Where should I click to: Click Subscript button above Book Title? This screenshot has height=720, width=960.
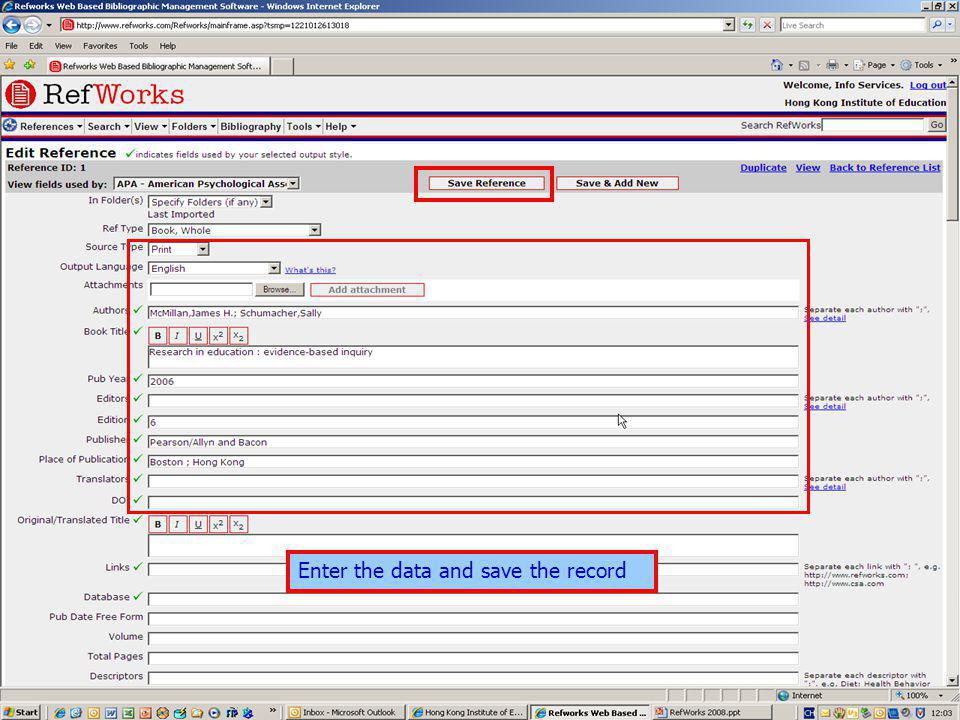238,336
